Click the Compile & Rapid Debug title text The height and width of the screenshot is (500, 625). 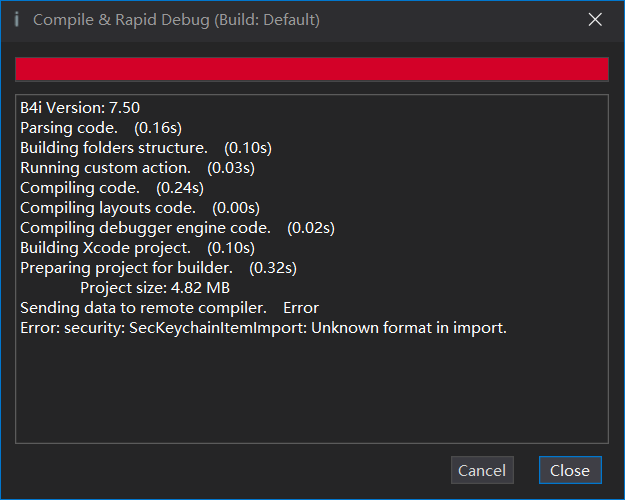point(176,20)
